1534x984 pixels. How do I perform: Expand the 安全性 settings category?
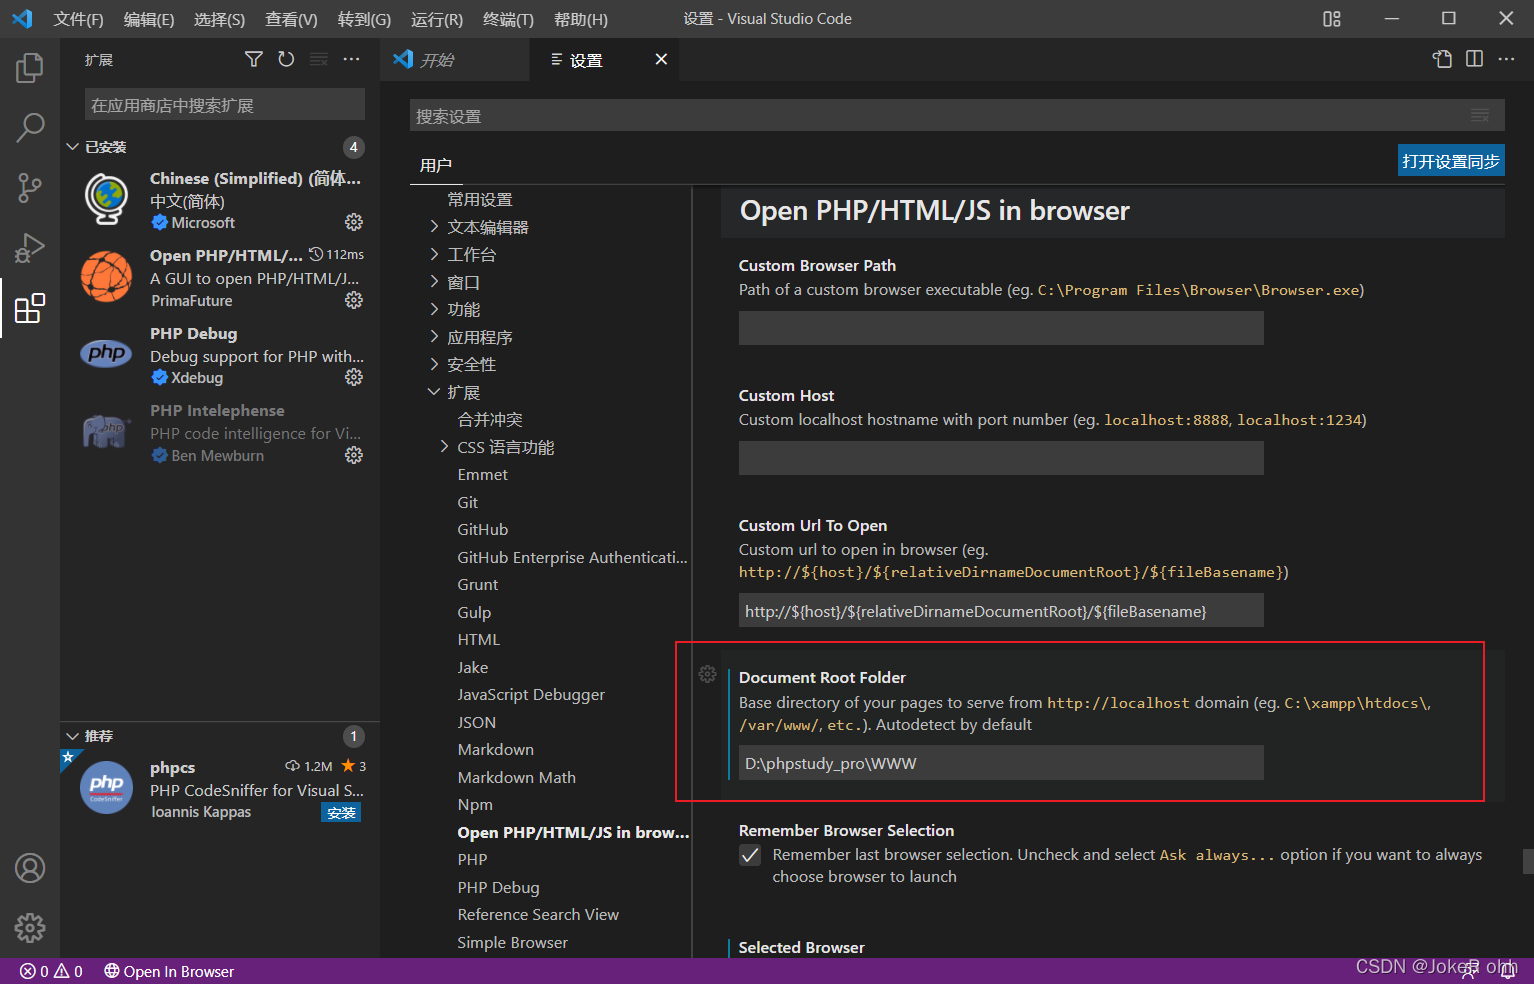[434, 364]
